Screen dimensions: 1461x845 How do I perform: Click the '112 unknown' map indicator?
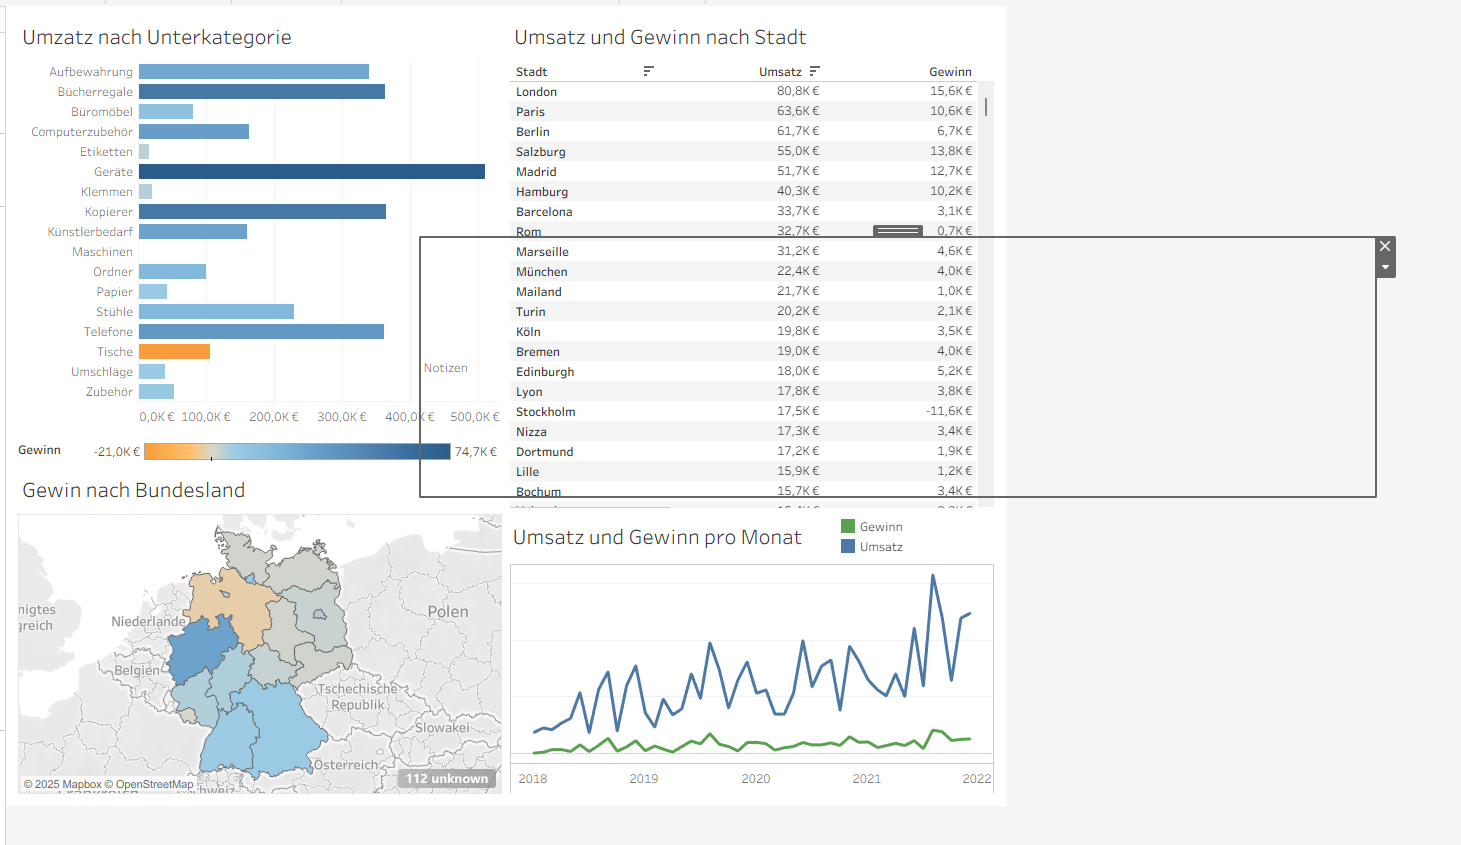pyautogui.click(x=447, y=779)
